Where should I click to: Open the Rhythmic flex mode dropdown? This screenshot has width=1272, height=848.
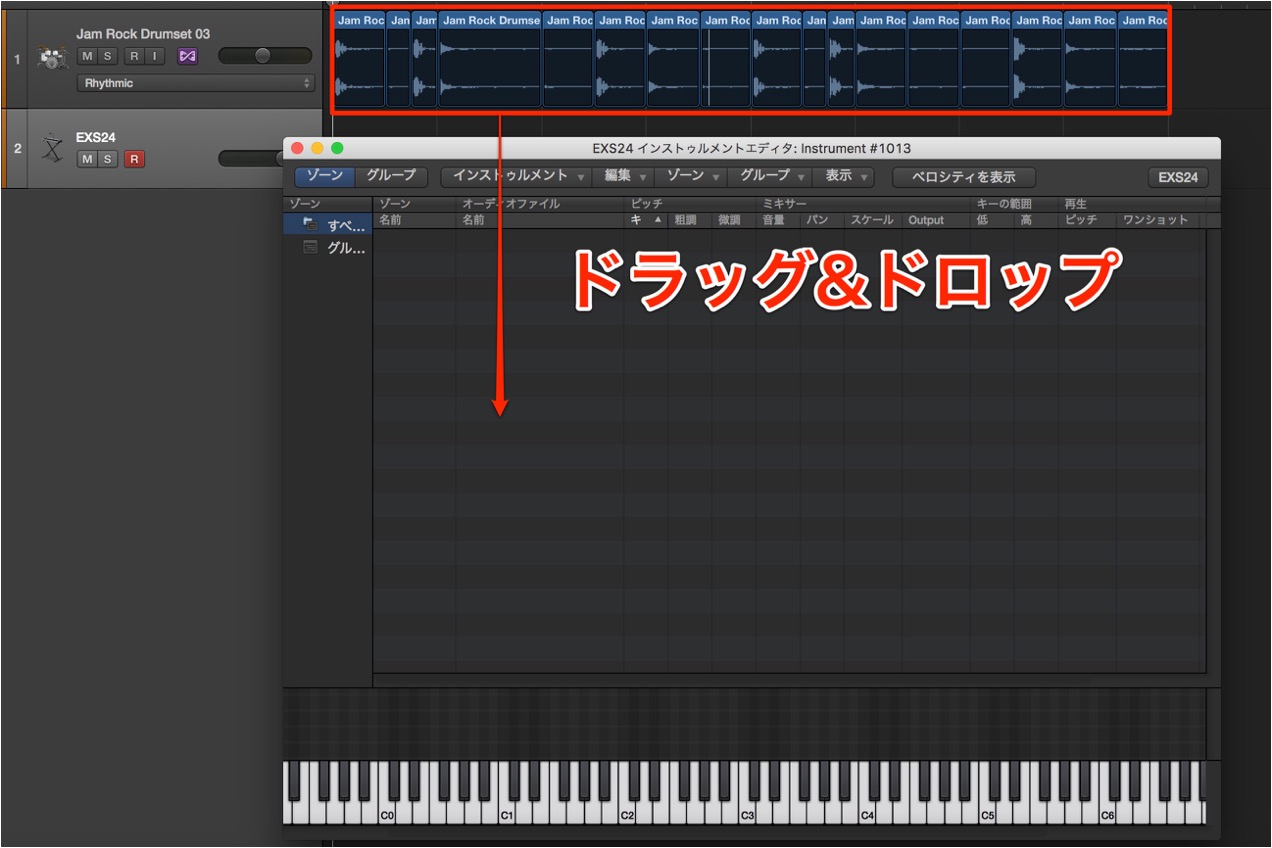[x=196, y=83]
